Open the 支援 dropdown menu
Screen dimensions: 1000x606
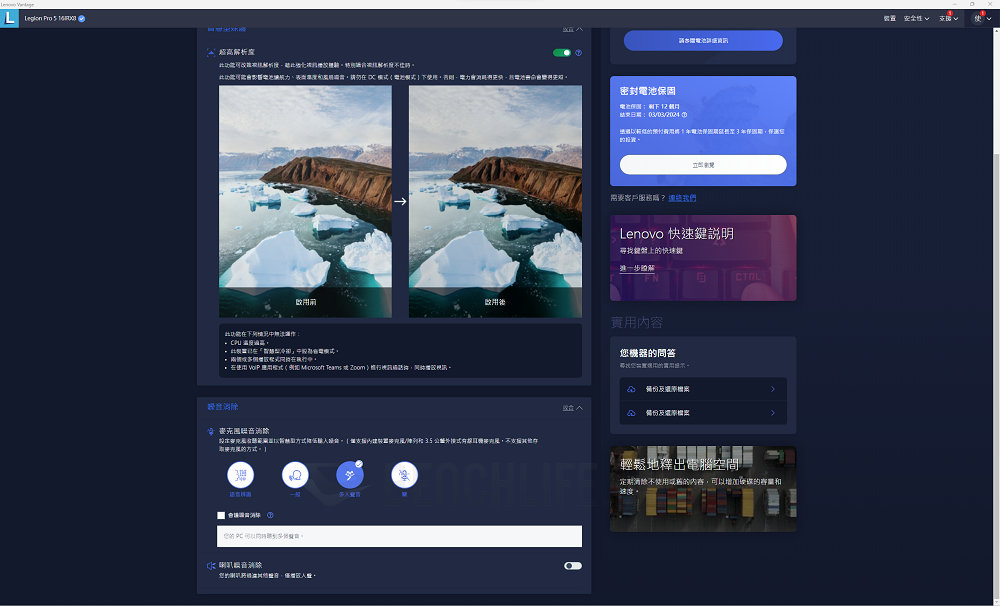coord(948,18)
